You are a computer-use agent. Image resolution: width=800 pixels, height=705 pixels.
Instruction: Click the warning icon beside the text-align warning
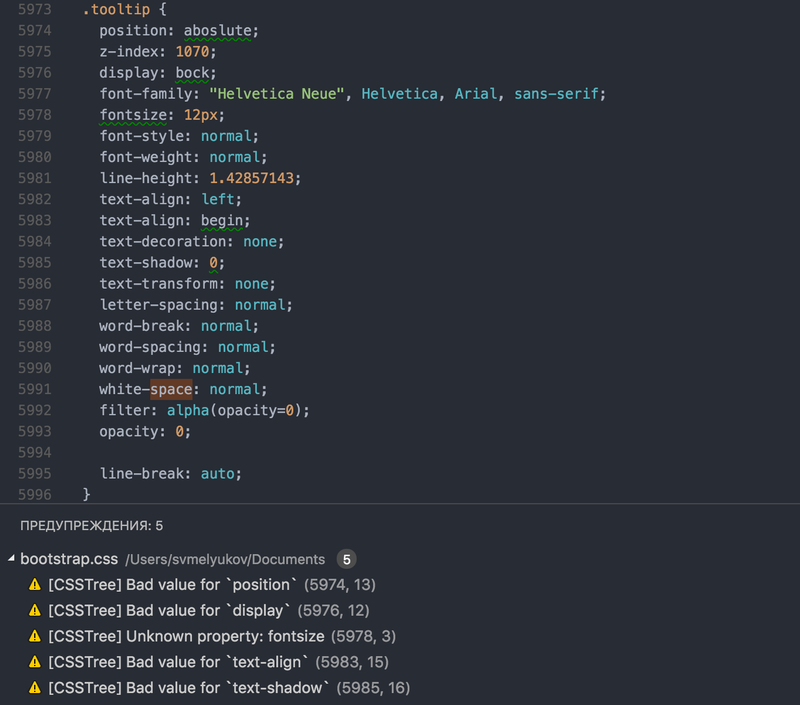point(35,662)
